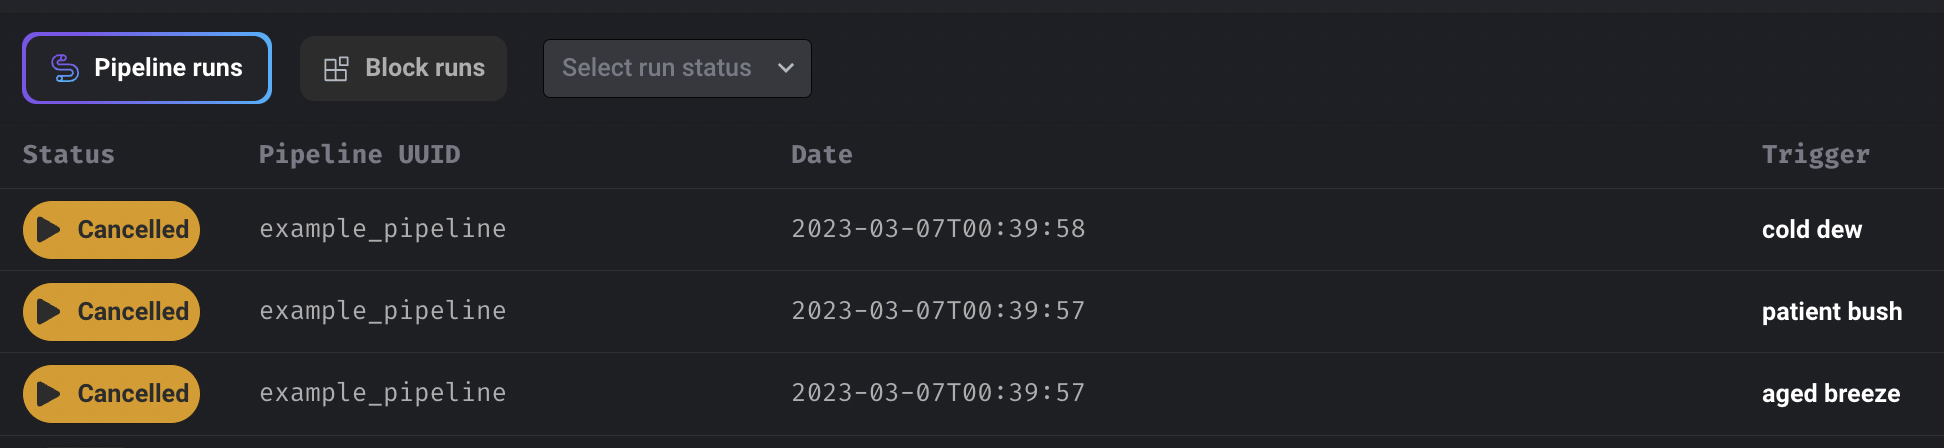Click Cancelled status button for aged breeze
Screen dimensions: 1944x448
click(112, 394)
